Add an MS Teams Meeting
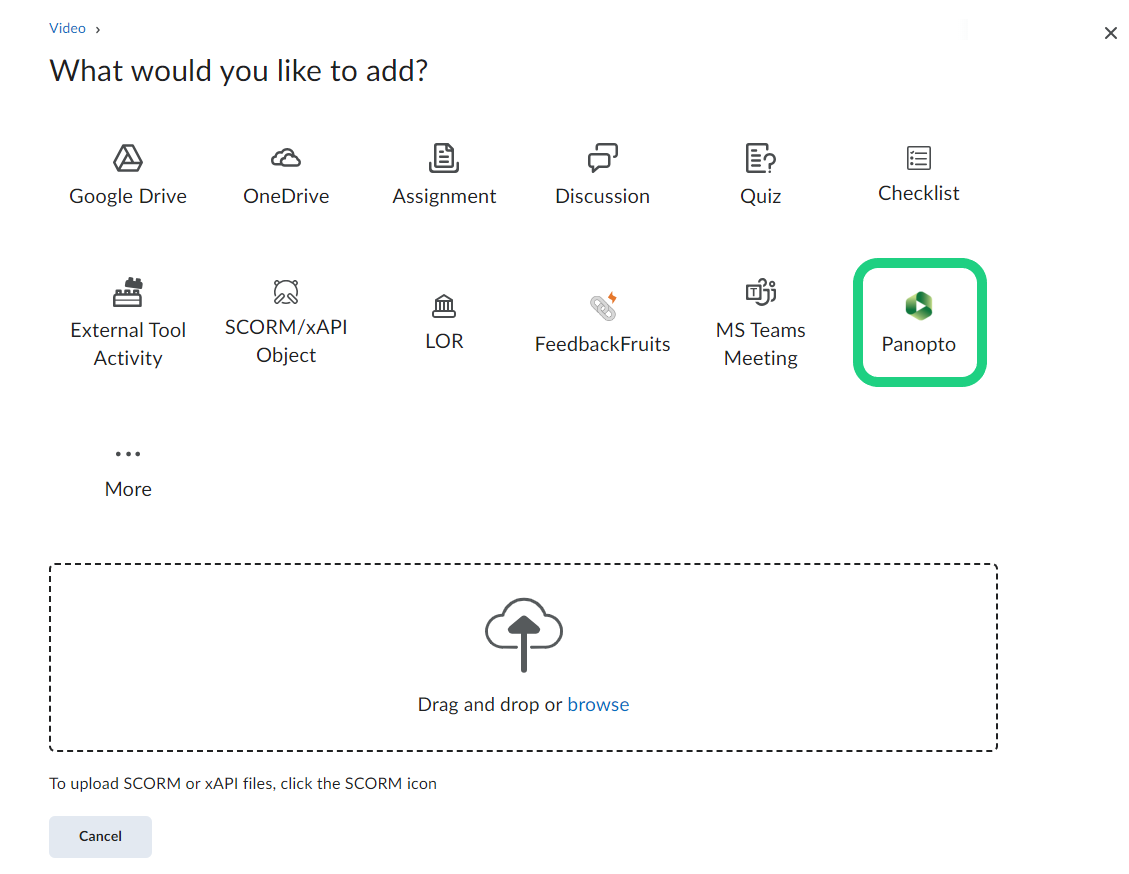The height and width of the screenshot is (874, 1129). coord(760,323)
